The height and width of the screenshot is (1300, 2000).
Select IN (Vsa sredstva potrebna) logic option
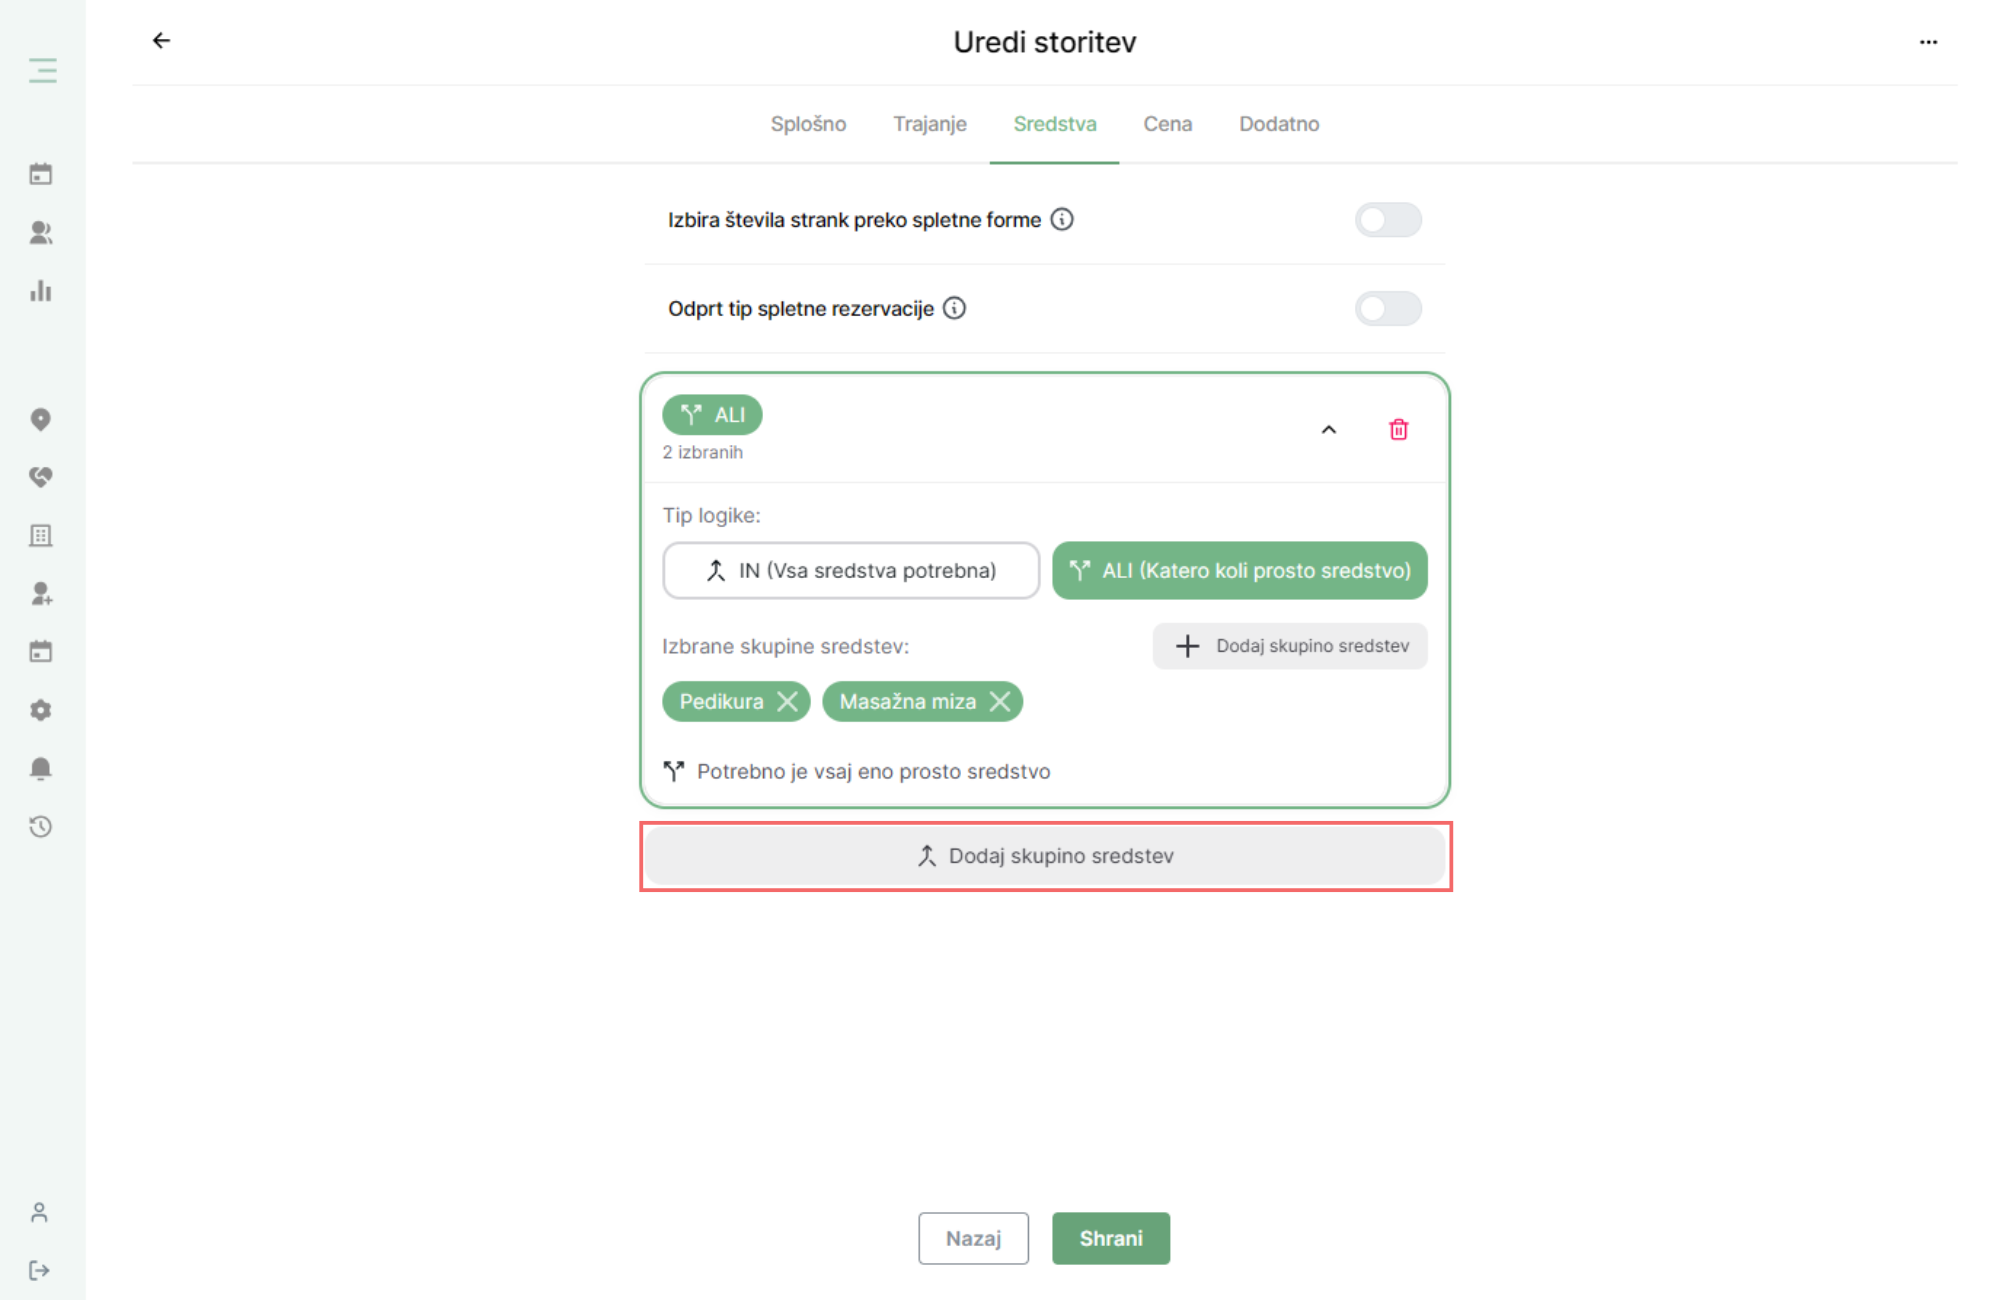(x=851, y=571)
